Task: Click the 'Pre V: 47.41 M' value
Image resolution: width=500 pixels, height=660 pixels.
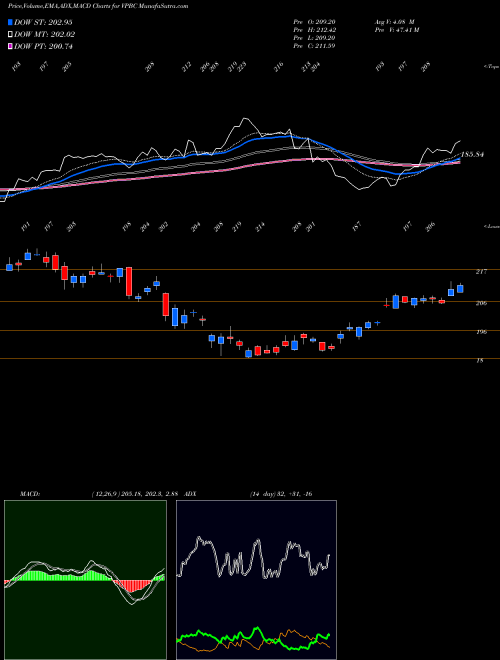Action: tap(396, 30)
